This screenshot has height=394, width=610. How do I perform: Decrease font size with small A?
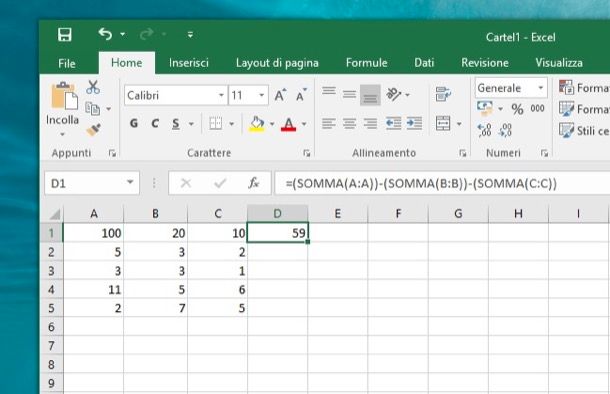(x=301, y=95)
